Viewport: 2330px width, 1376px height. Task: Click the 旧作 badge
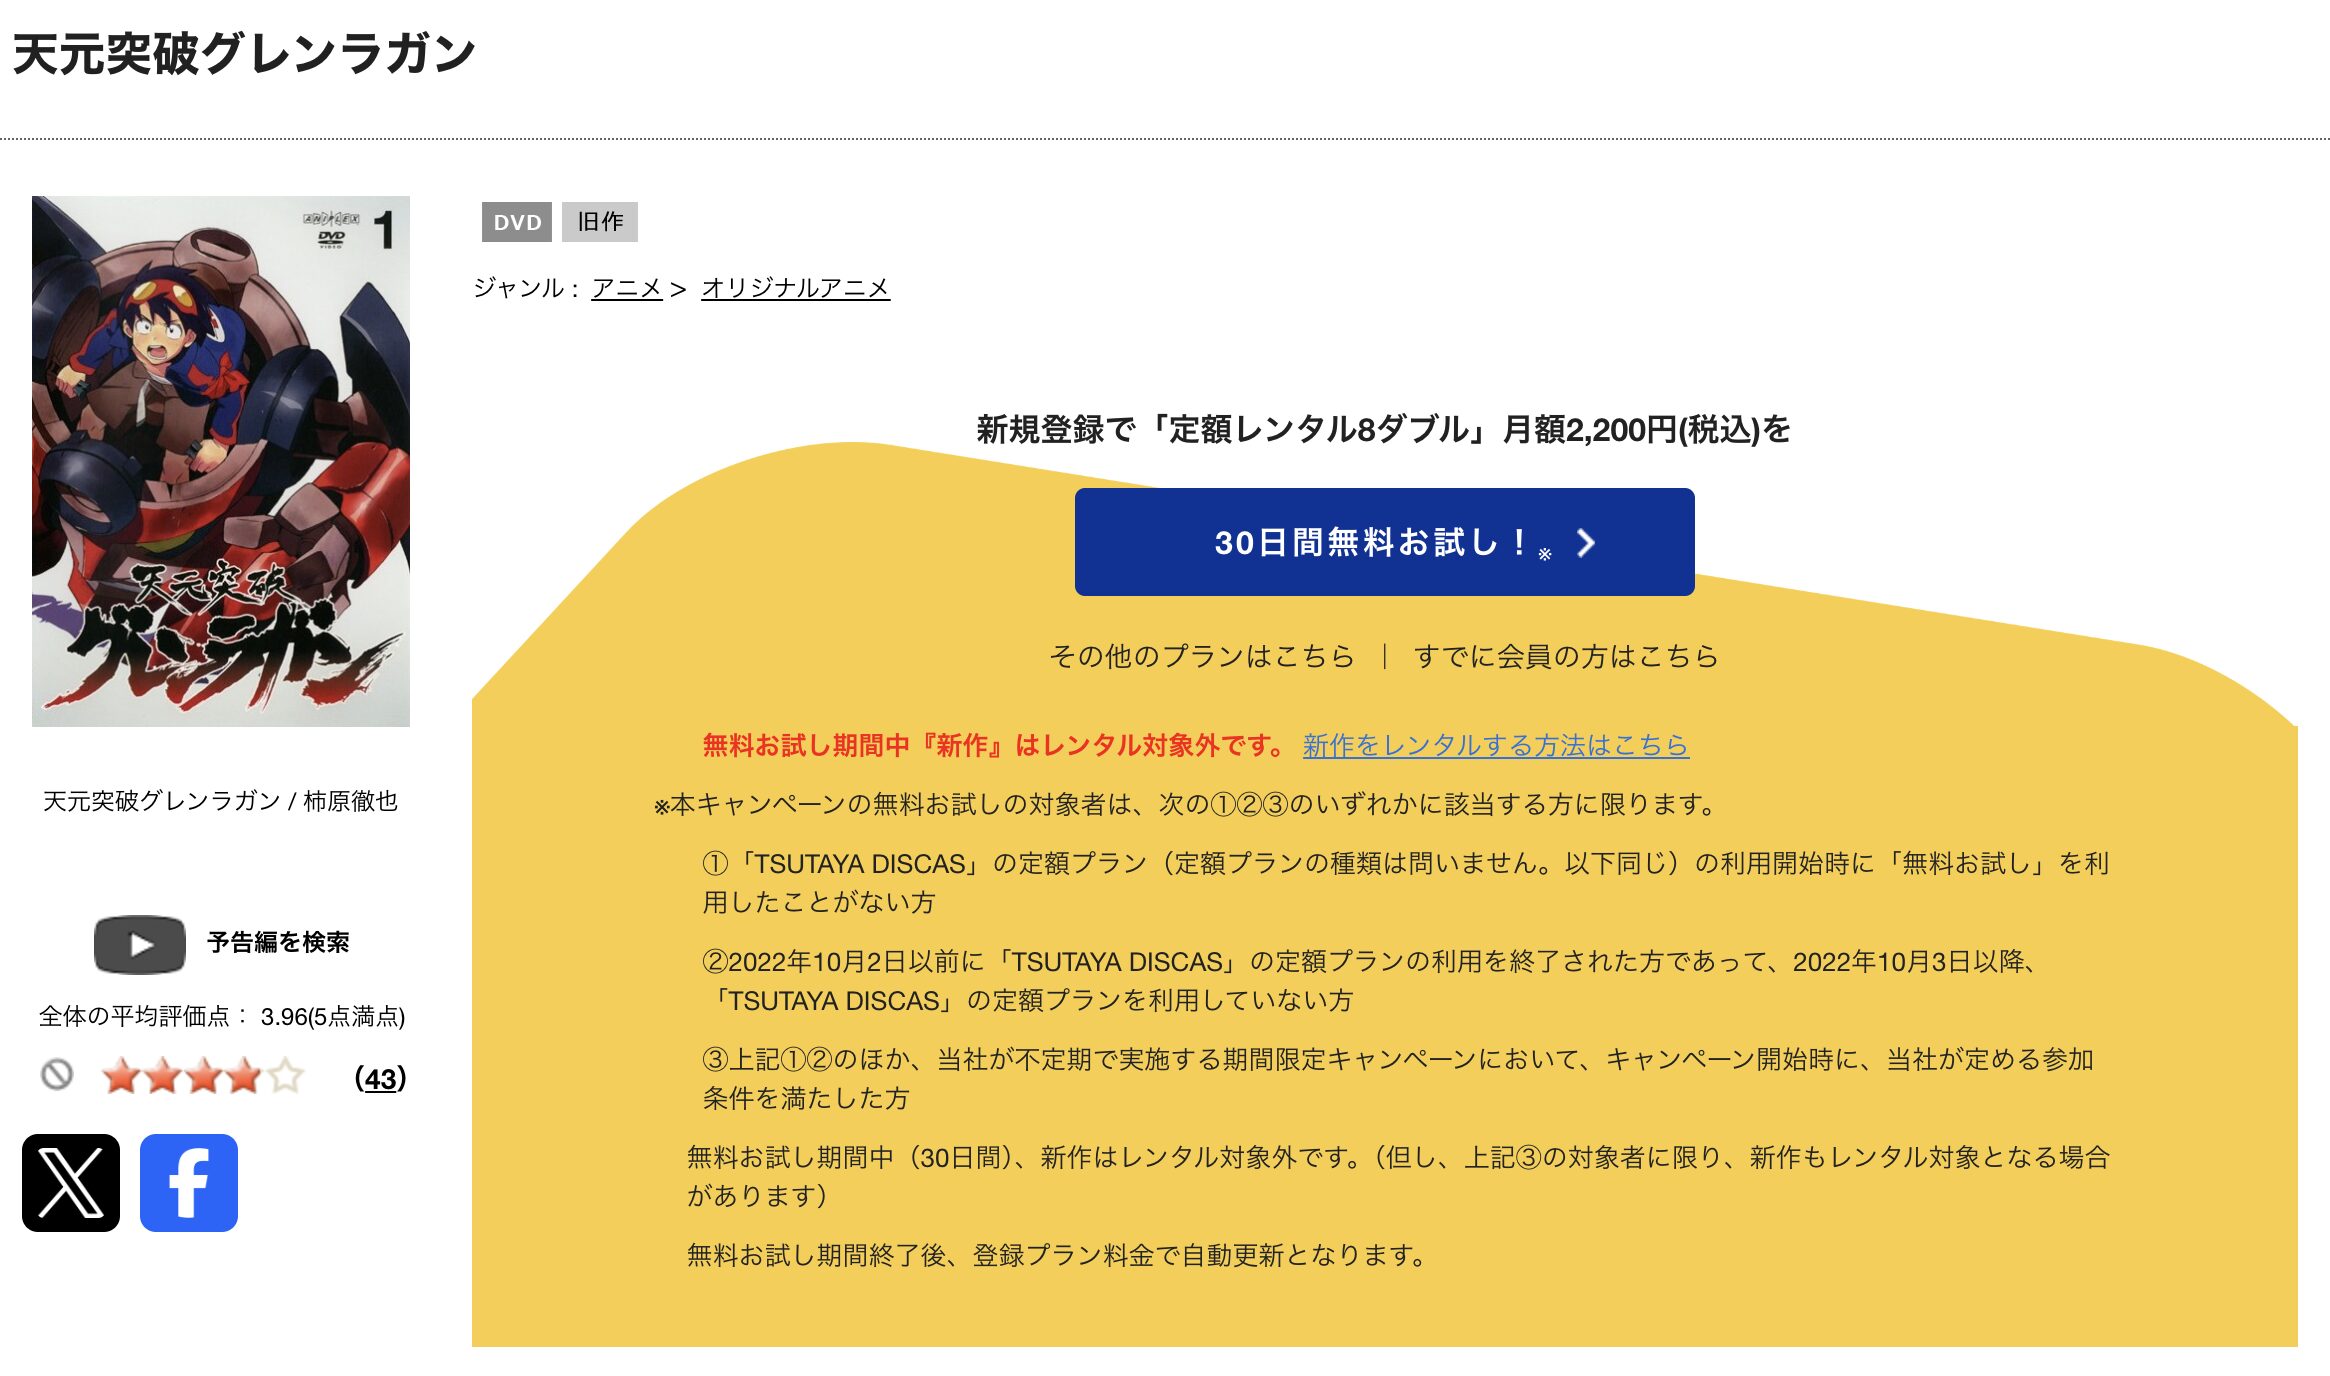pyautogui.click(x=600, y=222)
